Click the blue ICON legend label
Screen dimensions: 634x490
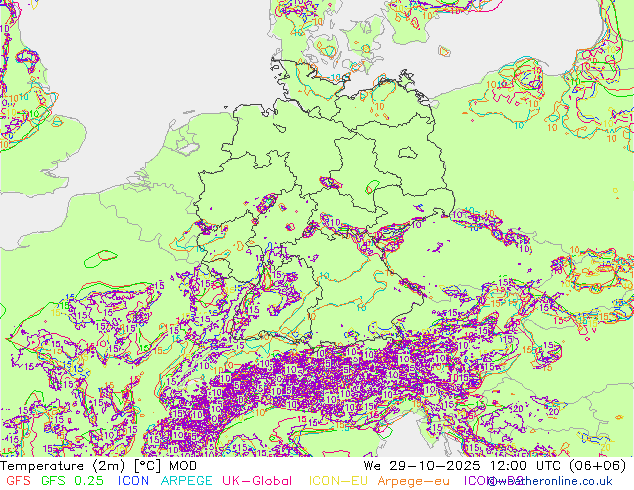133,481
